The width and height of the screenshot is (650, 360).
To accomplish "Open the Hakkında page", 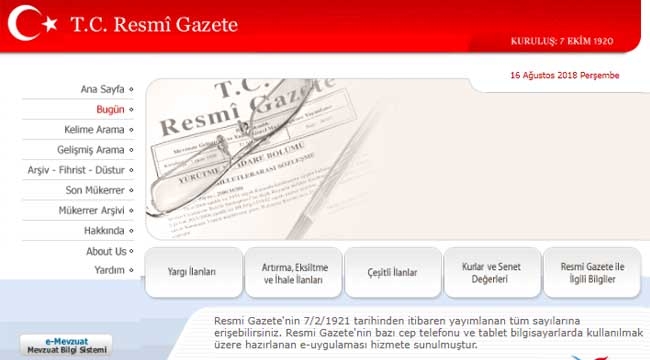I will [x=104, y=231].
